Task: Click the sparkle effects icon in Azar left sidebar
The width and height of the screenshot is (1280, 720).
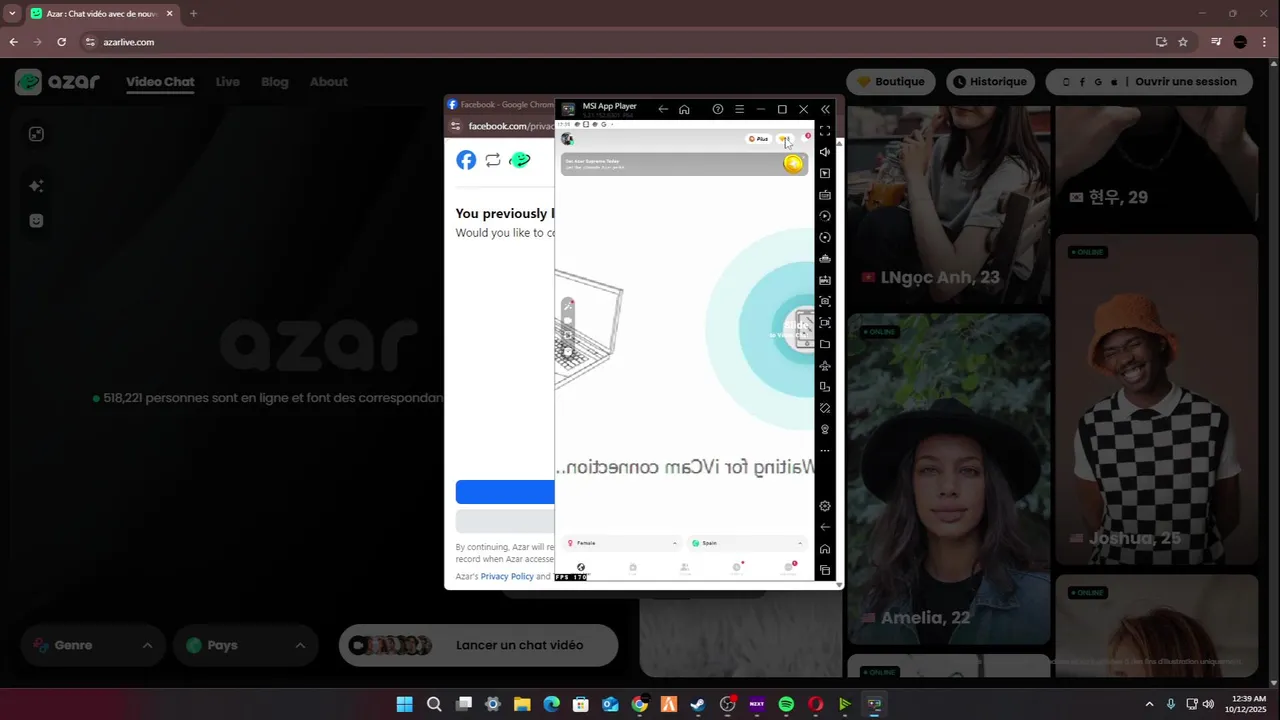Action: [36, 186]
